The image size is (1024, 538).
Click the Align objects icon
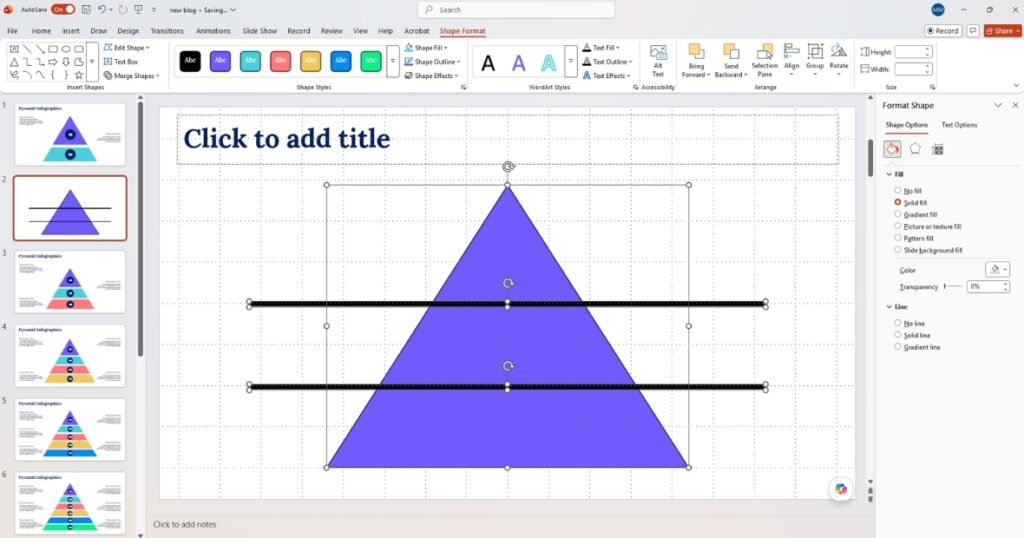(792, 61)
